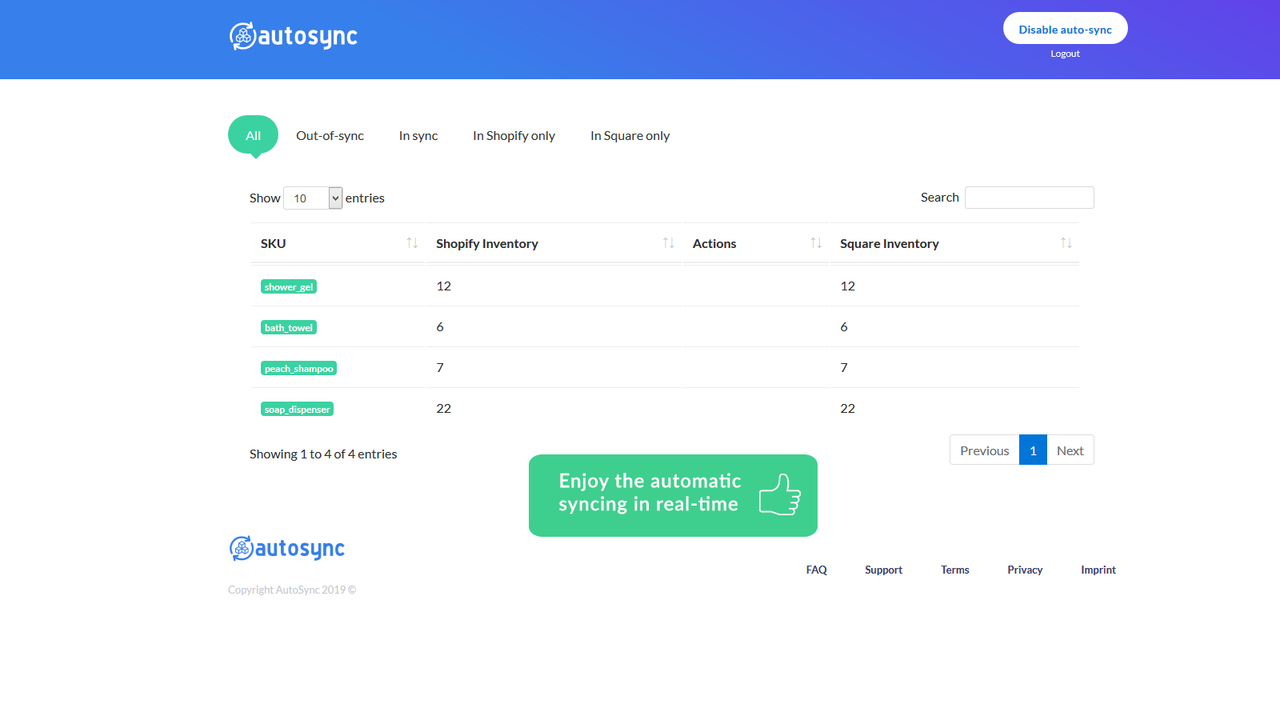Click Shopify inventory value for peach_shampoo

point(440,367)
